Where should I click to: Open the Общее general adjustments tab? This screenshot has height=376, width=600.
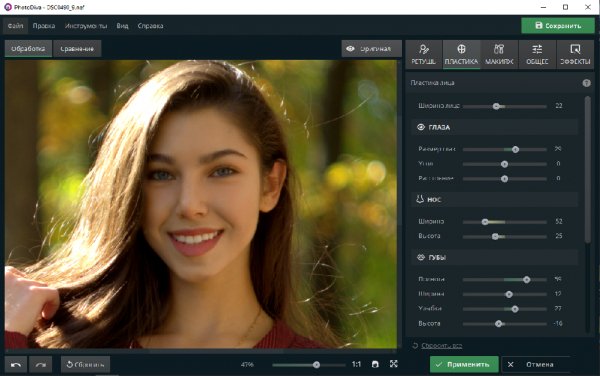pos(537,54)
